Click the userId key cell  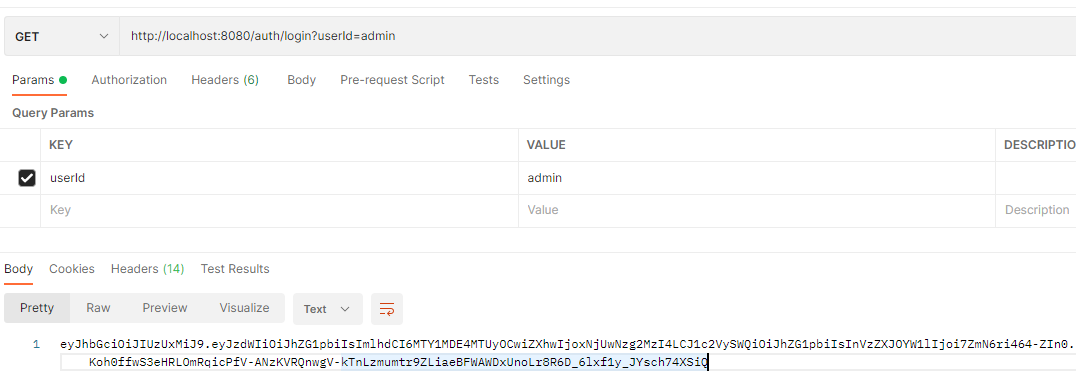pos(279,178)
